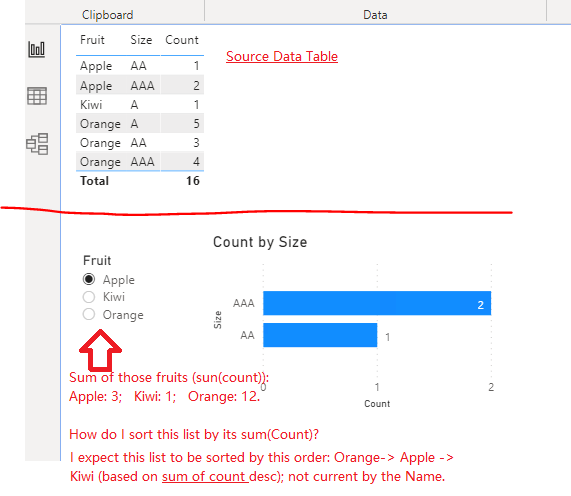Select the Apple radio button
Image resolution: width=571 pixels, height=496 pixels.
[x=89, y=279]
